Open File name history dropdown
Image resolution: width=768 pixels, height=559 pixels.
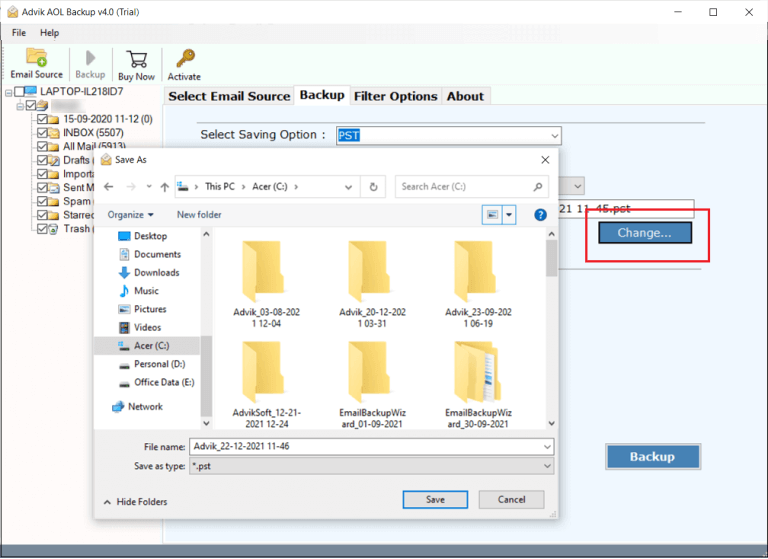click(x=547, y=447)
